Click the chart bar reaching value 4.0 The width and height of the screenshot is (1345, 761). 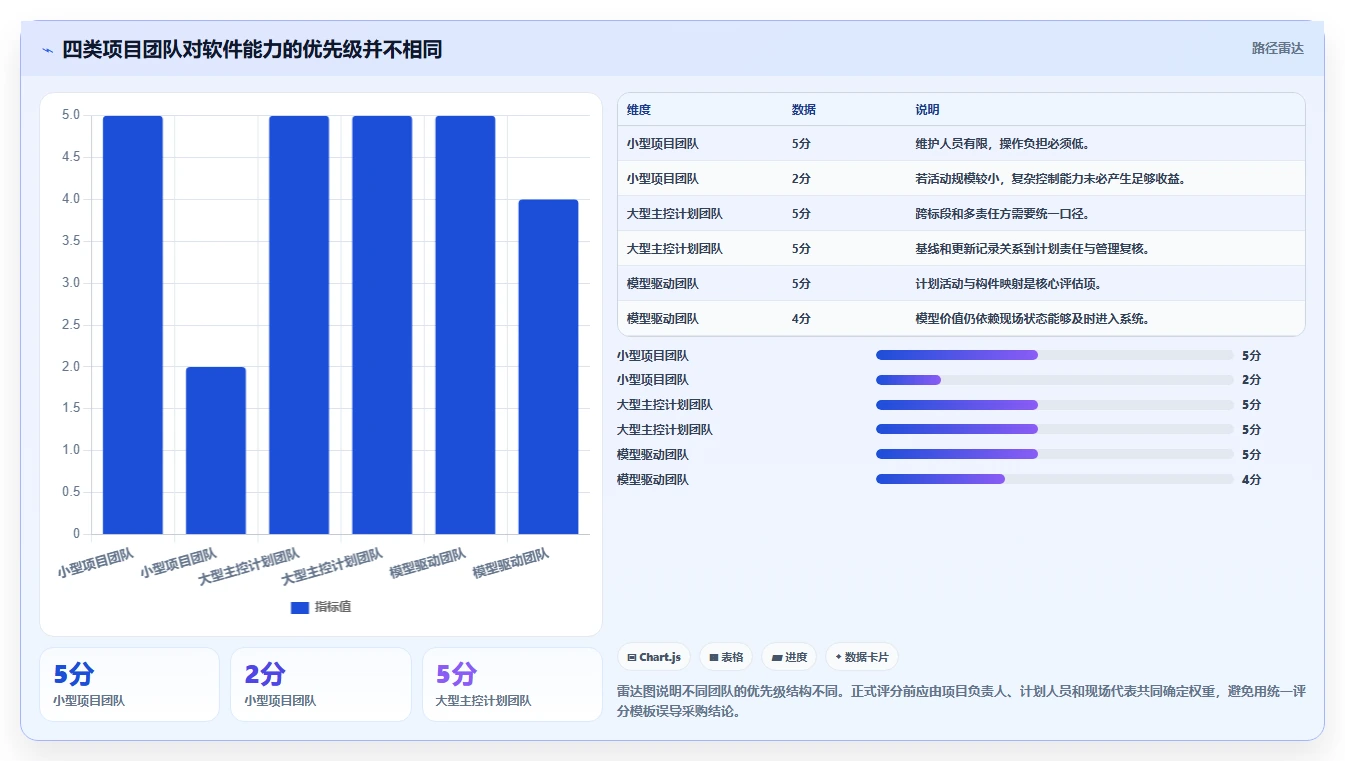click(x=548, y=366)
